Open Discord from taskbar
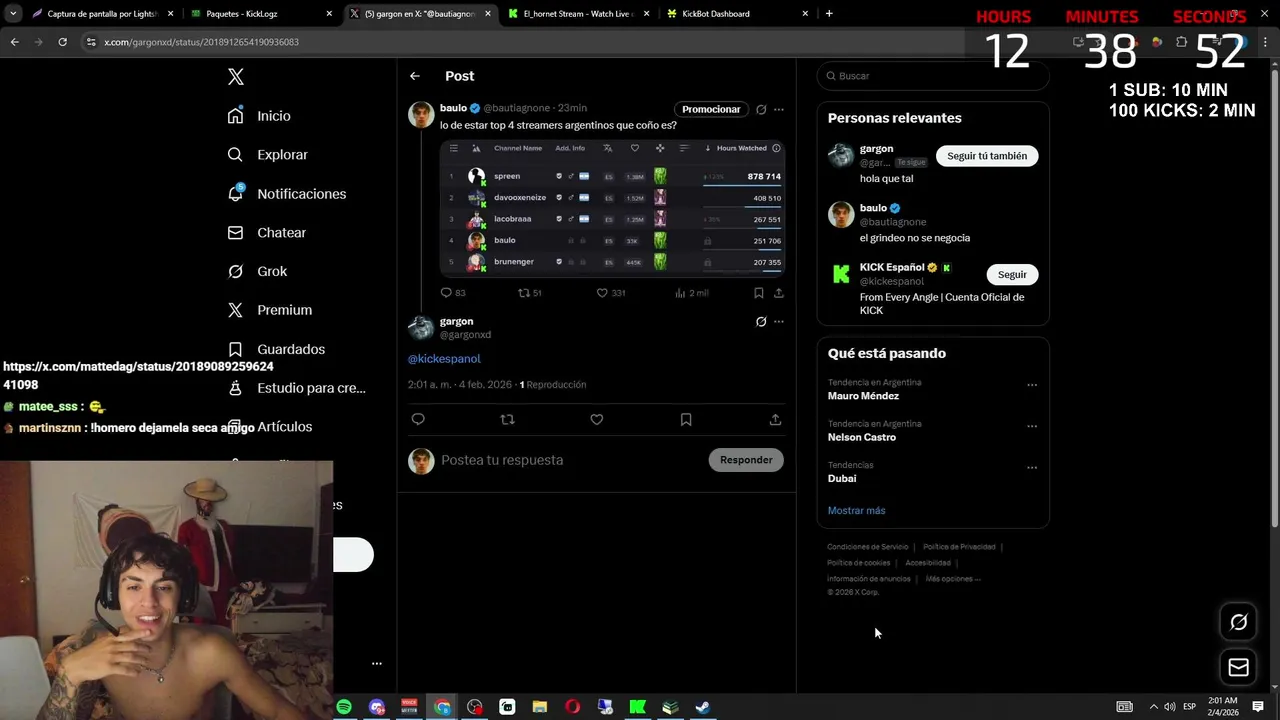 pyautogui.click(x=377, y=707)
